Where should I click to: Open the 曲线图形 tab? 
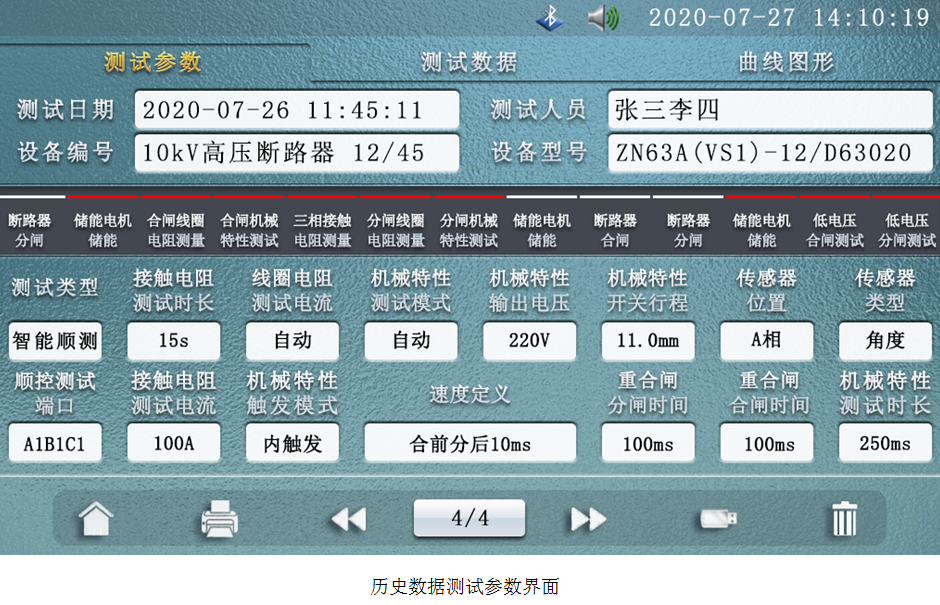click(x=786, y=62)
